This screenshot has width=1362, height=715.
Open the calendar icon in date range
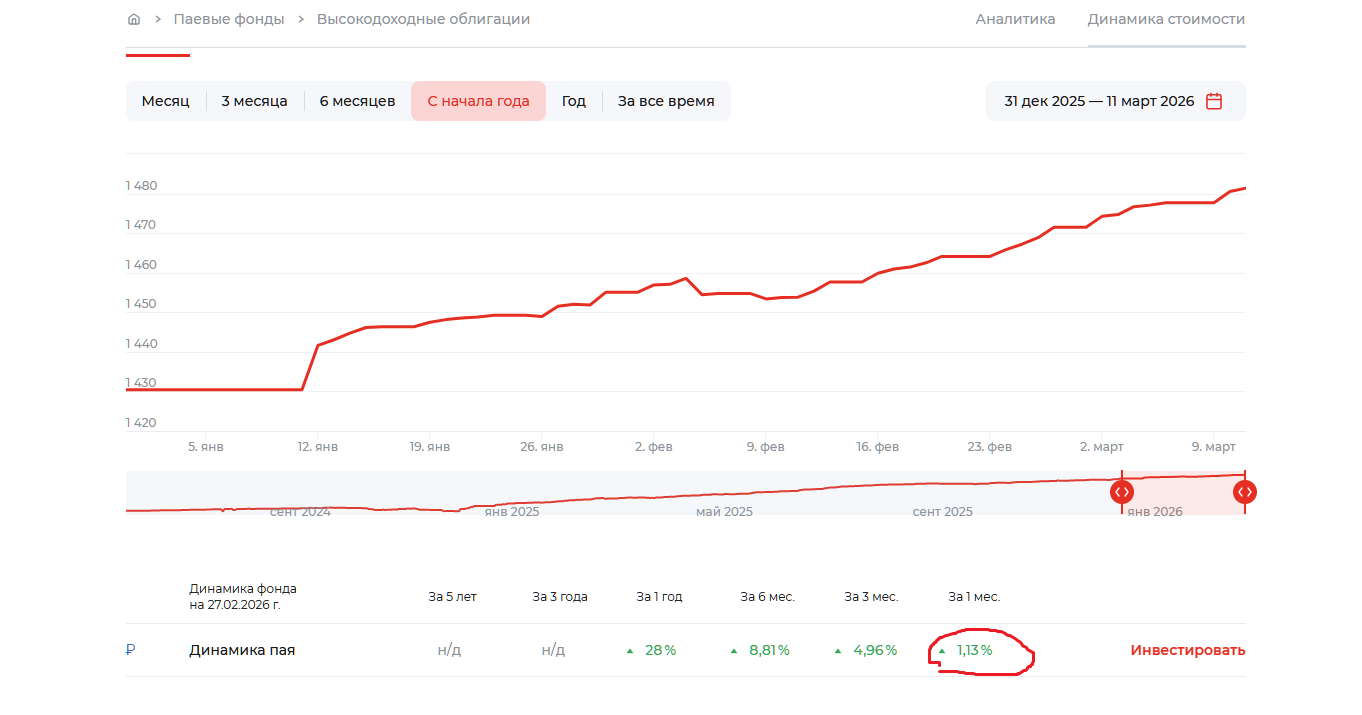tap(1214, 101)
